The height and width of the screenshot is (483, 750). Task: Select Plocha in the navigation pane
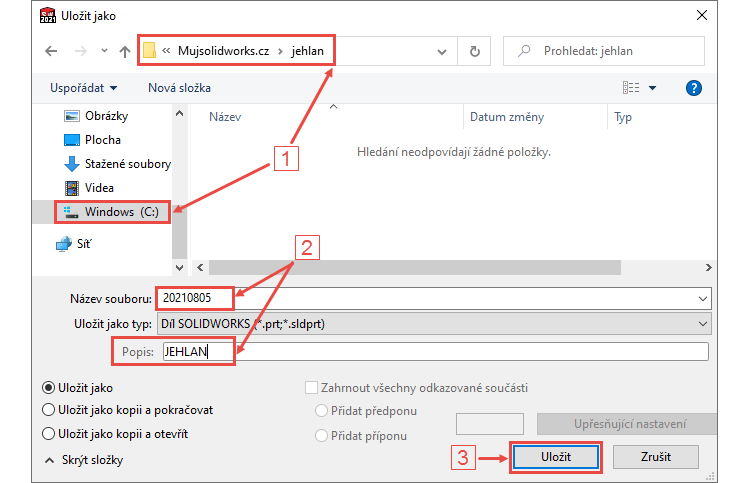click(102, 140)
